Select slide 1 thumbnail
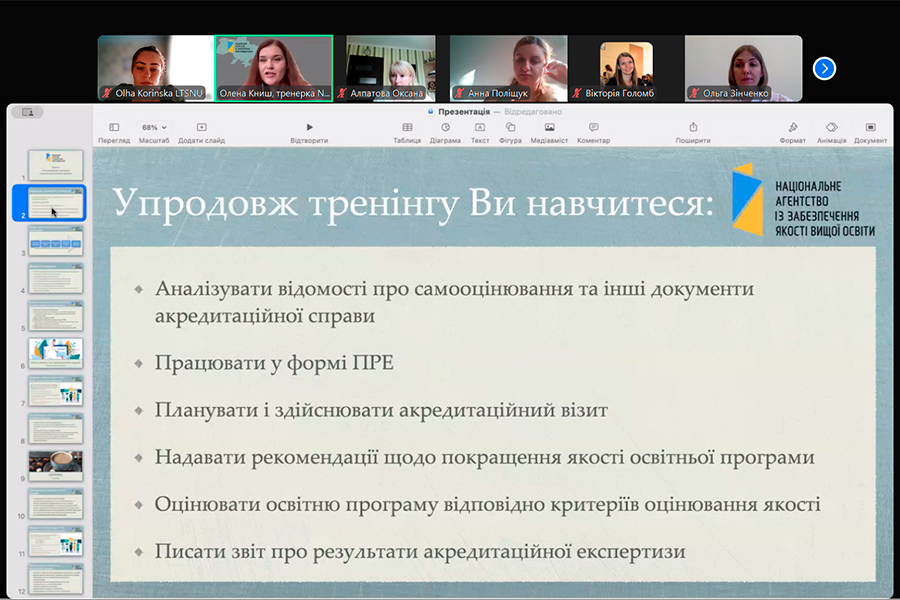This screenshot has width=900, height=600. (56, 165)
